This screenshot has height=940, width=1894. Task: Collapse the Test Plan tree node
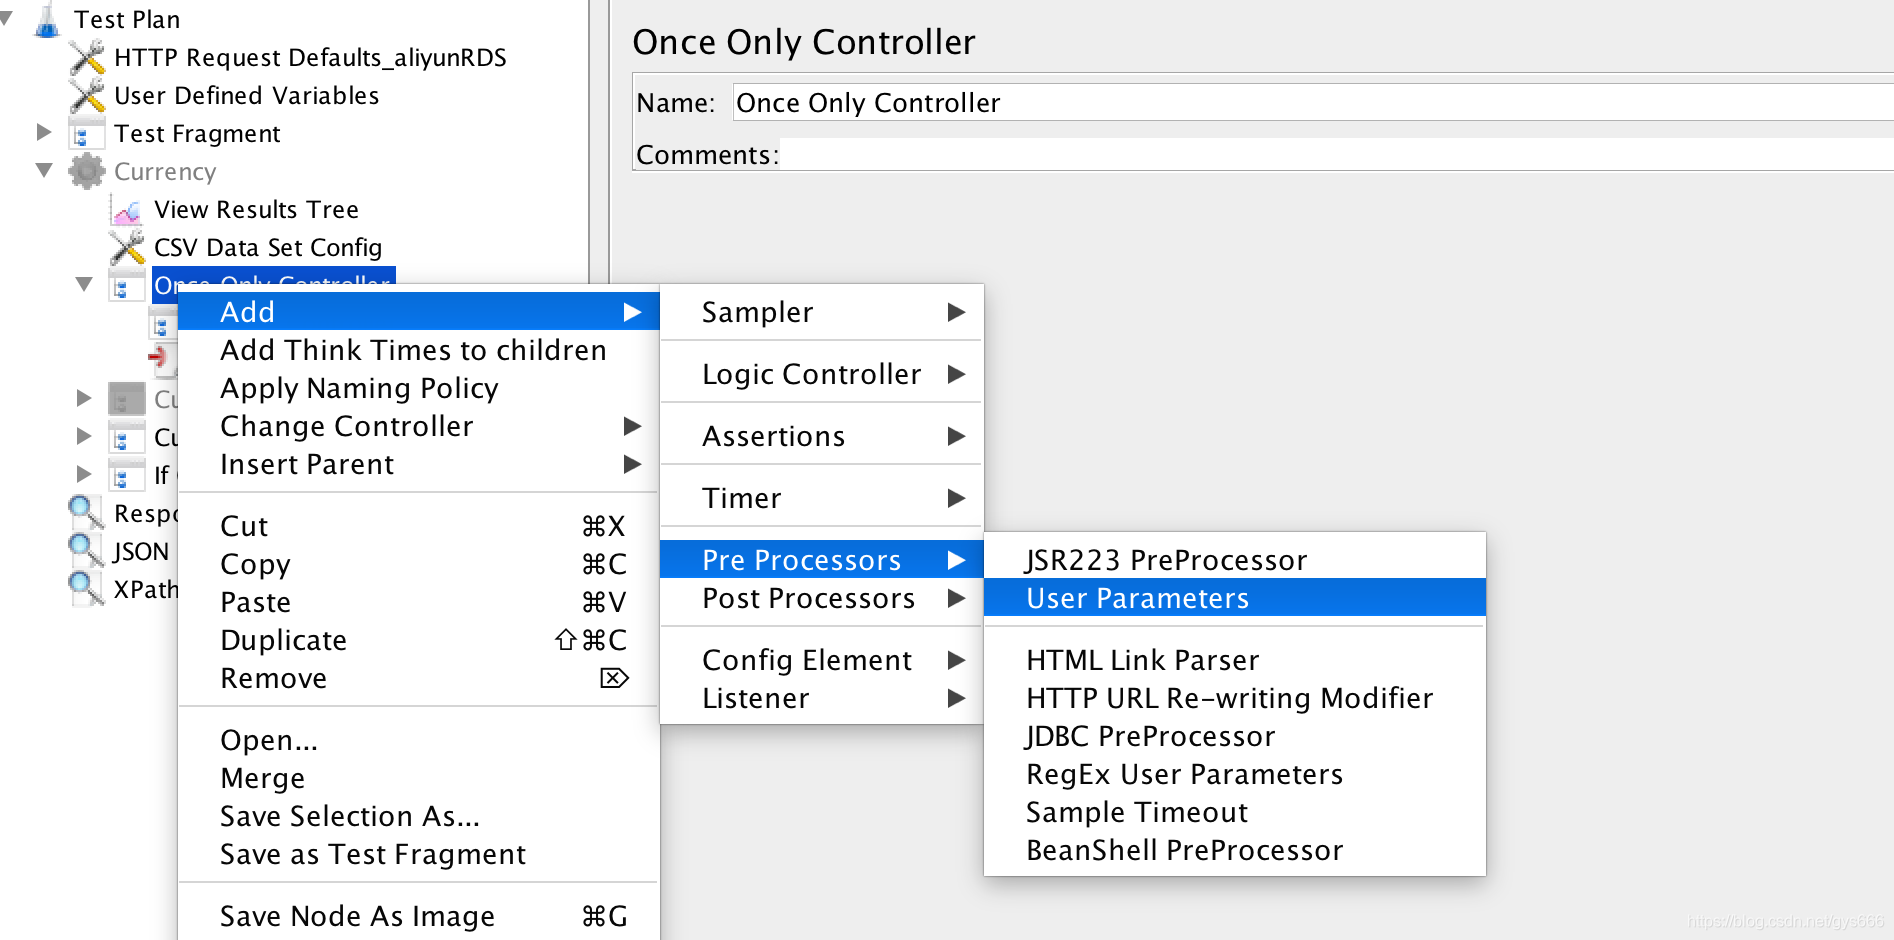tap(7, 19)
